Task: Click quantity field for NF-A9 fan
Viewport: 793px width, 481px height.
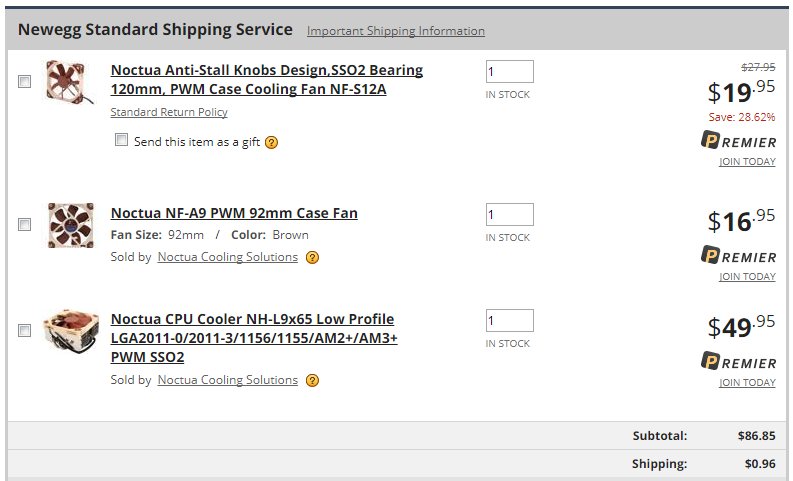Action: (509, 215)
